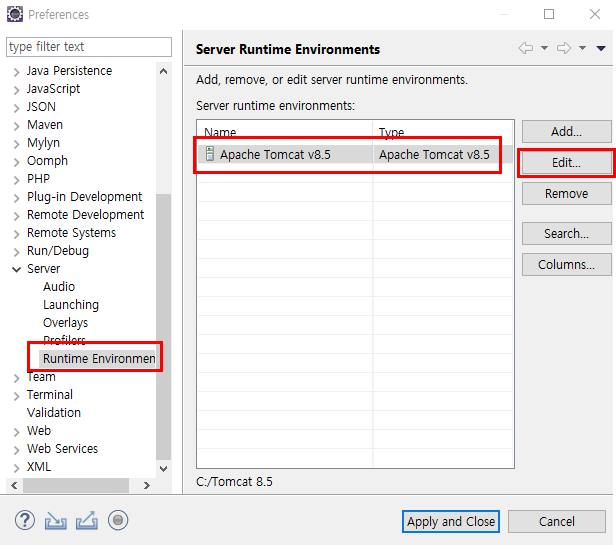Select the Terminal tree label
This screenshot has width=616, height=545.
[x=50, y=395]
